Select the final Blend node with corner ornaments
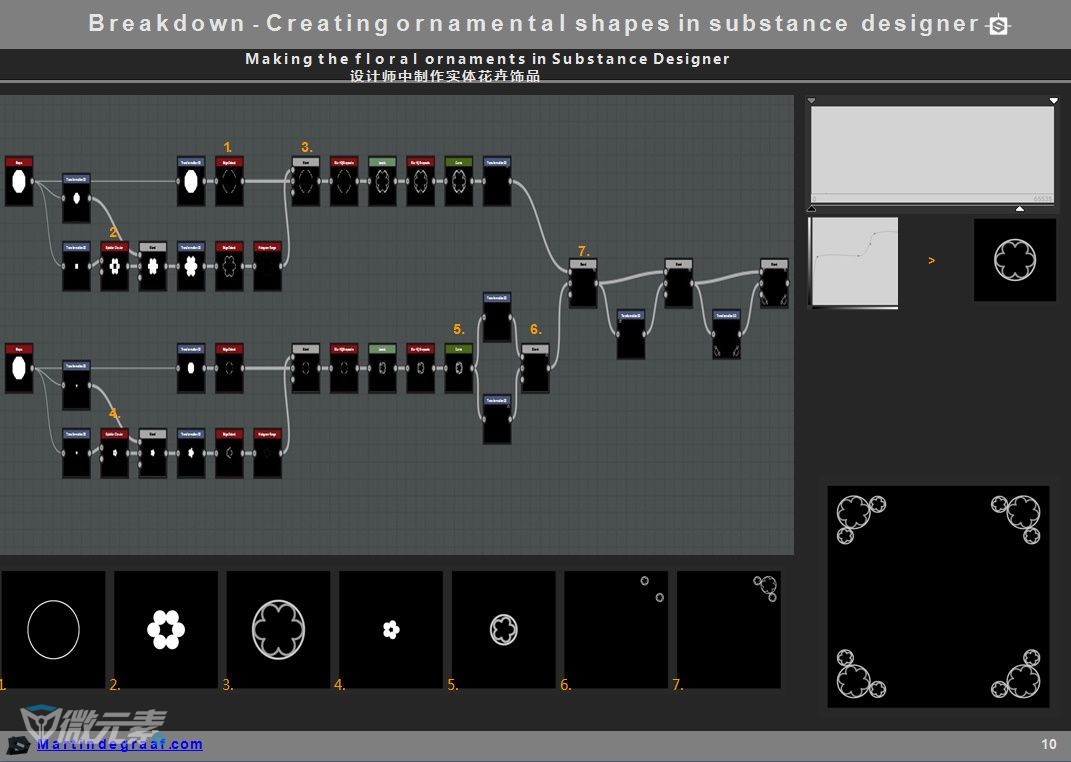Image resolution: width=1071 pixels, height=762 pixels. 775,283
